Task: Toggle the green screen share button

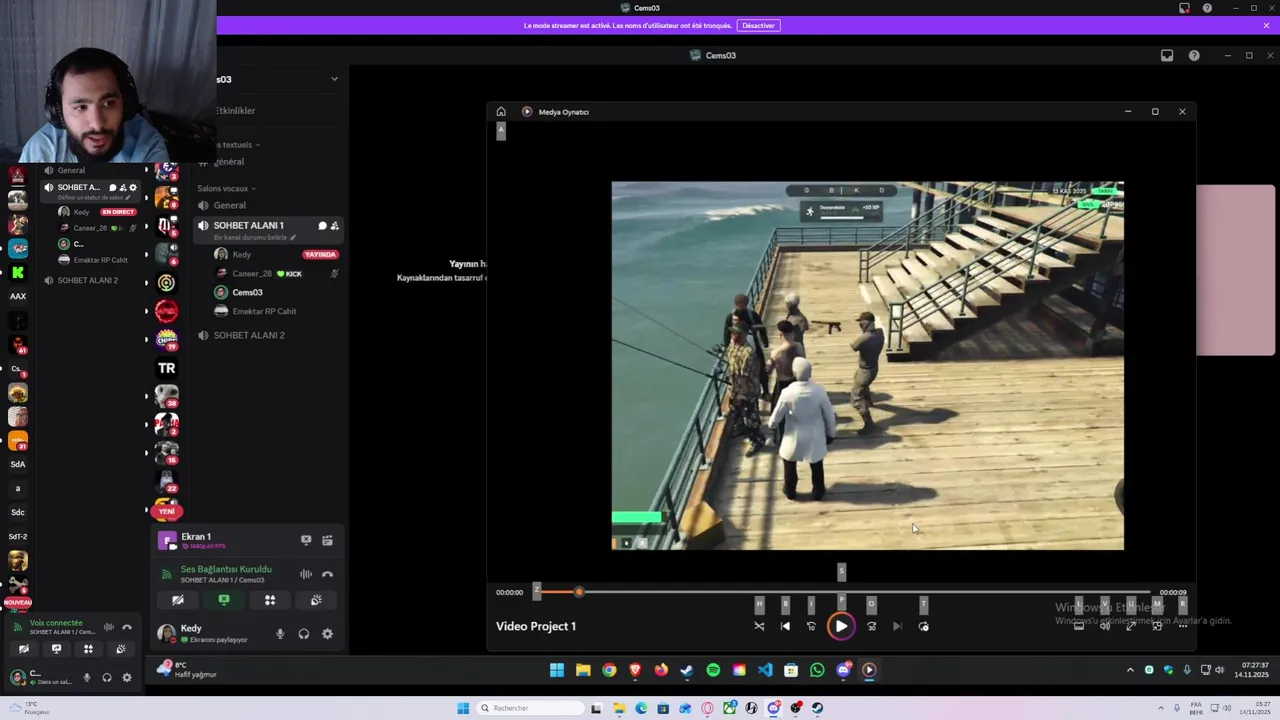Action: click(224, 600)
